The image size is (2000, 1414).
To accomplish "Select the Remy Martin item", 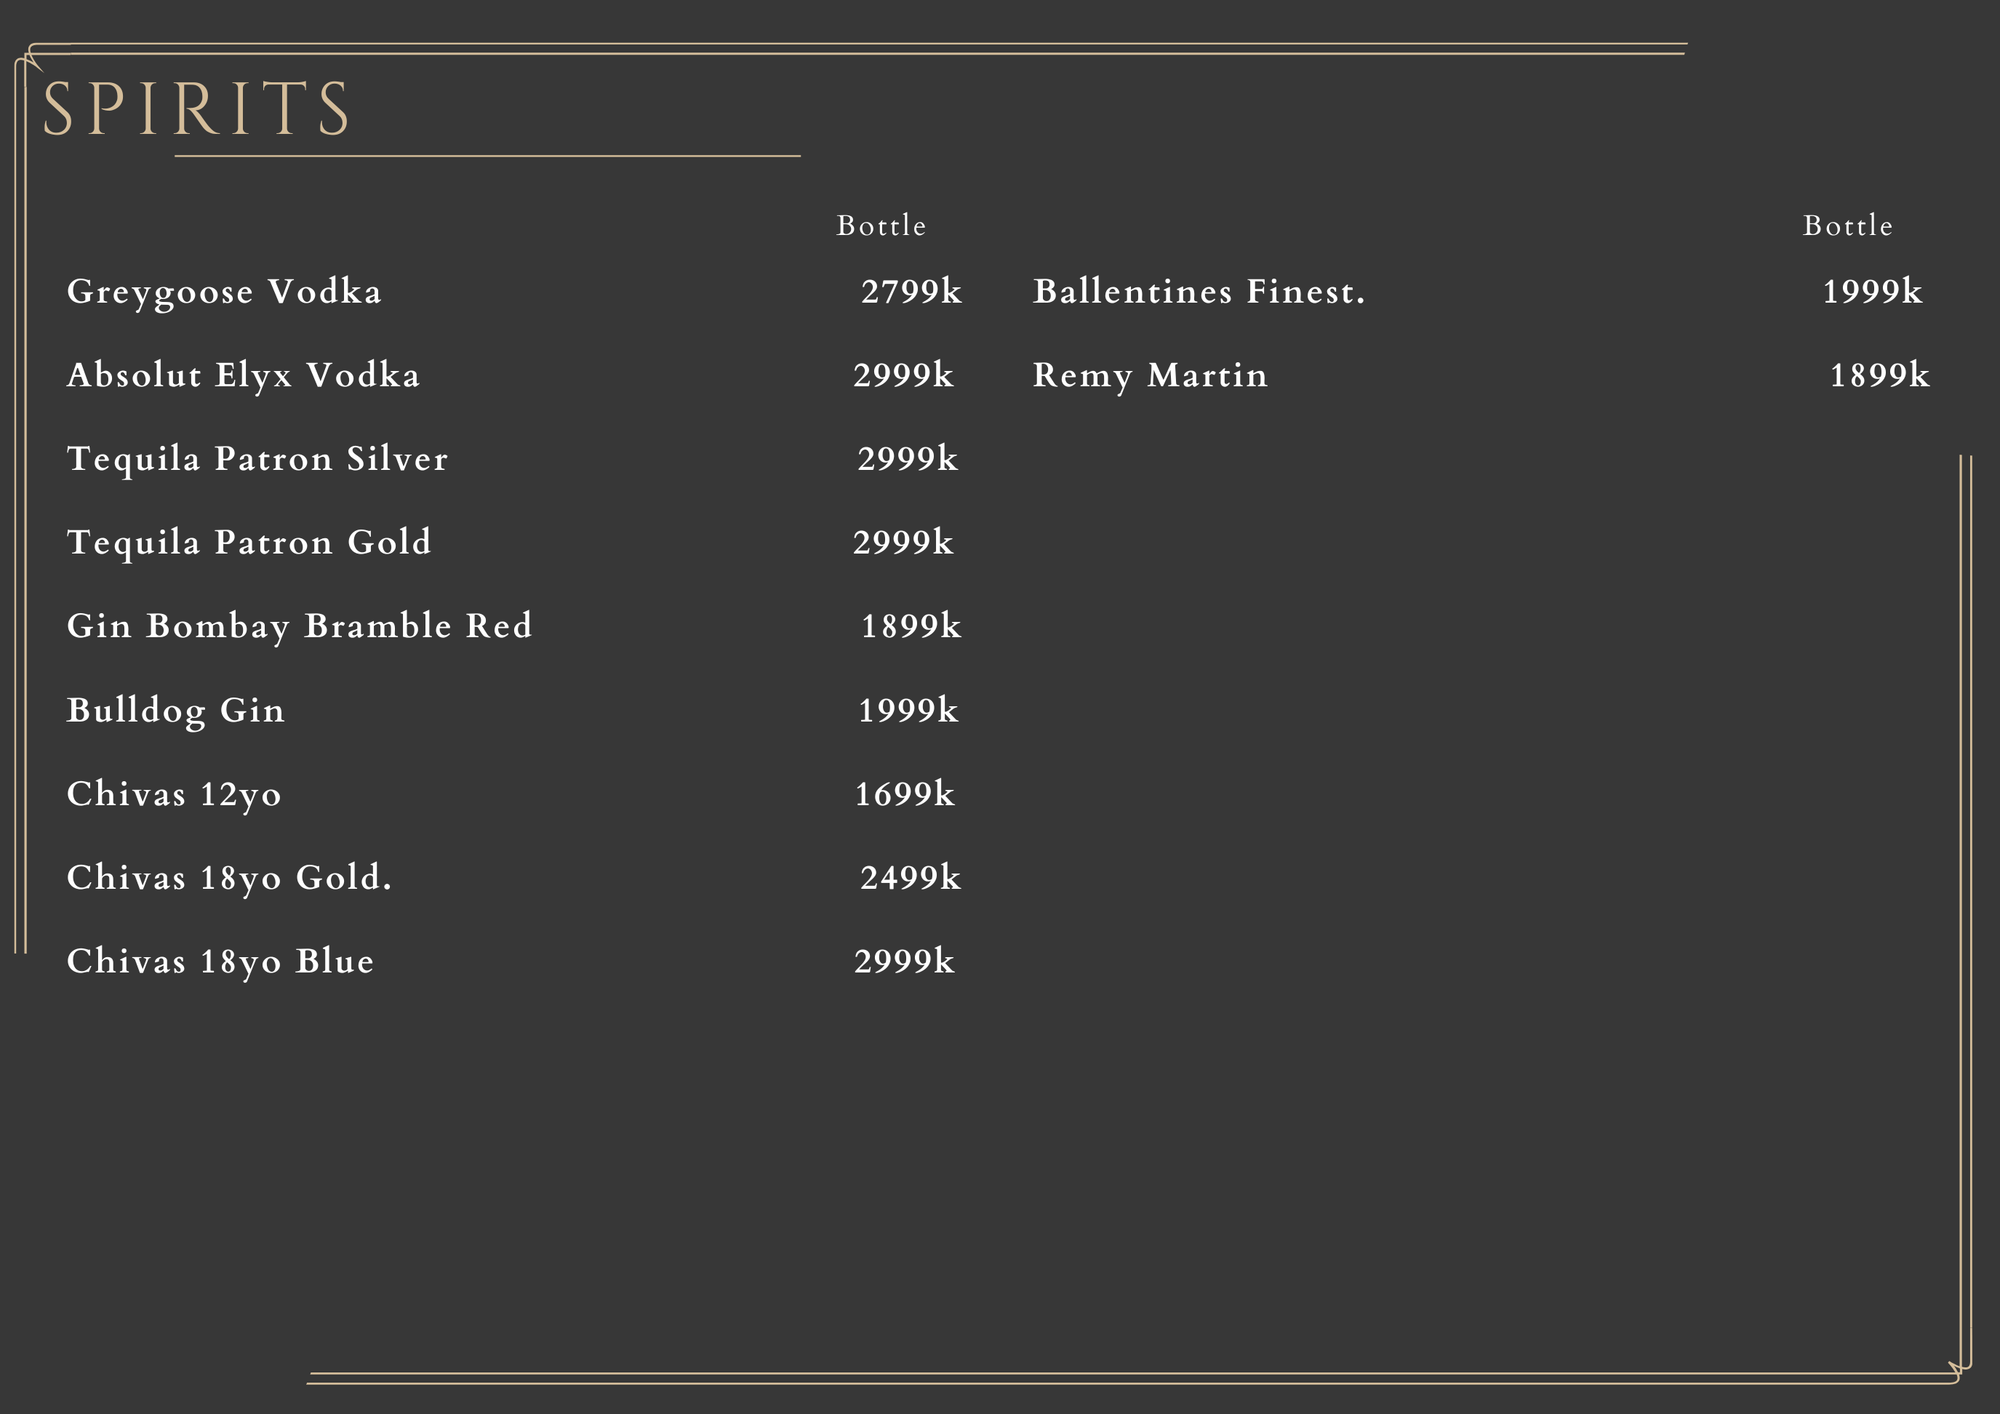I will [1150, 376].
